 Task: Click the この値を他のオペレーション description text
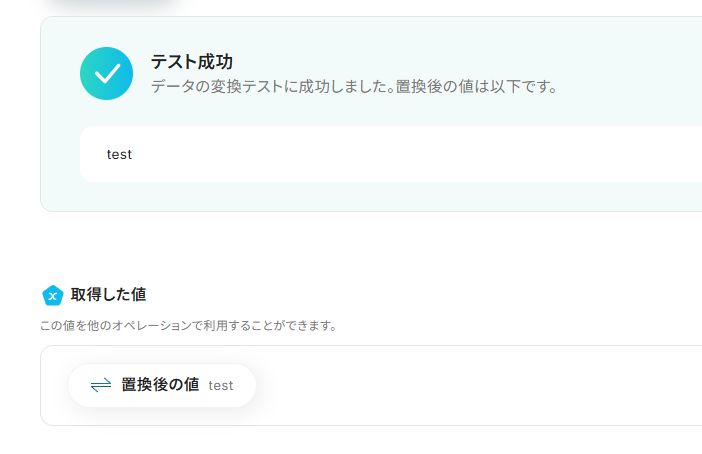[188, 326]
